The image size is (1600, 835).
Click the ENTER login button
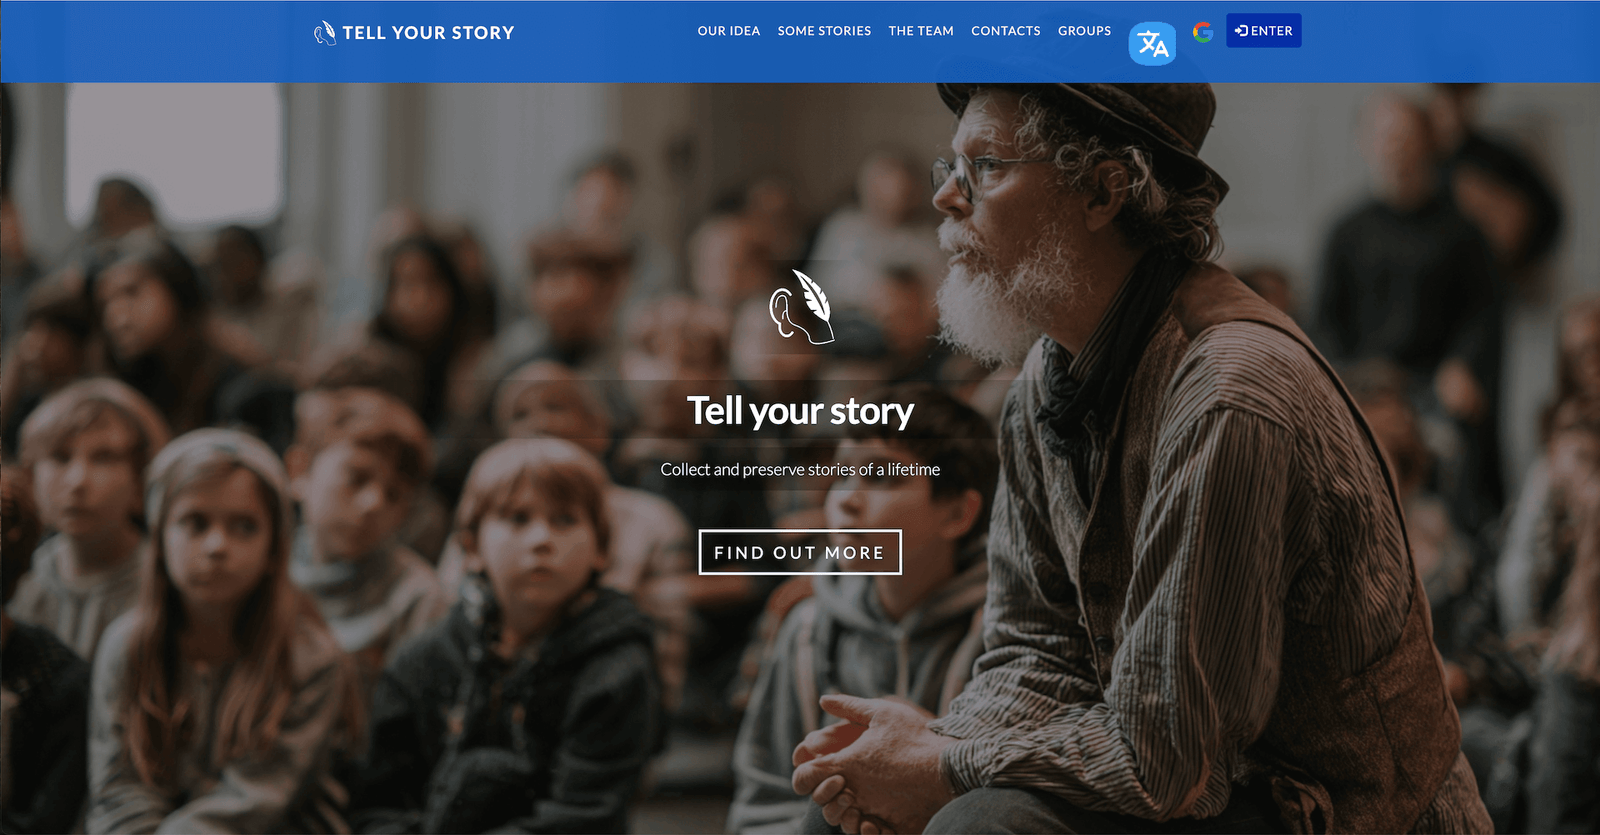pos(1264,31)
